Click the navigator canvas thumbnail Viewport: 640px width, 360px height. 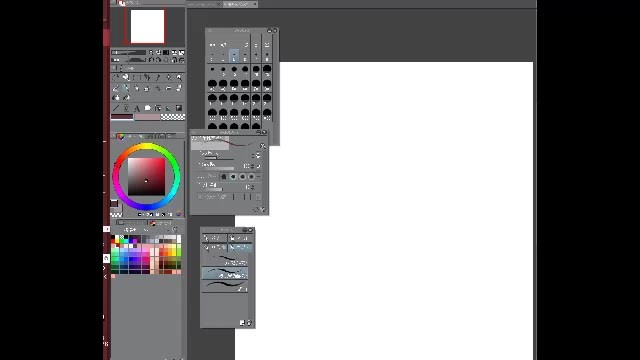point(147,27)
